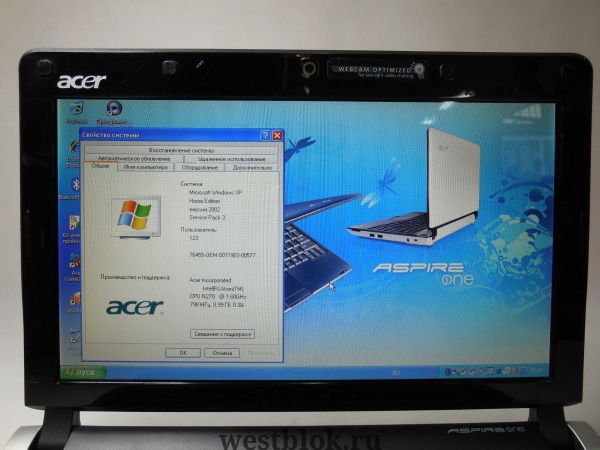Launch the Acer GameZone desktop icon
The width and height of the screenshot is (600, 450).
73,267
